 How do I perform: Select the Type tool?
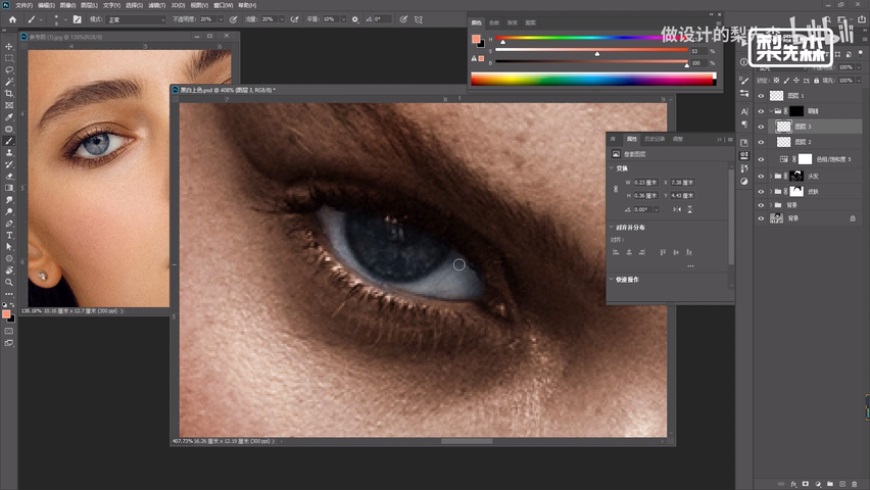[x=9, y=234]
